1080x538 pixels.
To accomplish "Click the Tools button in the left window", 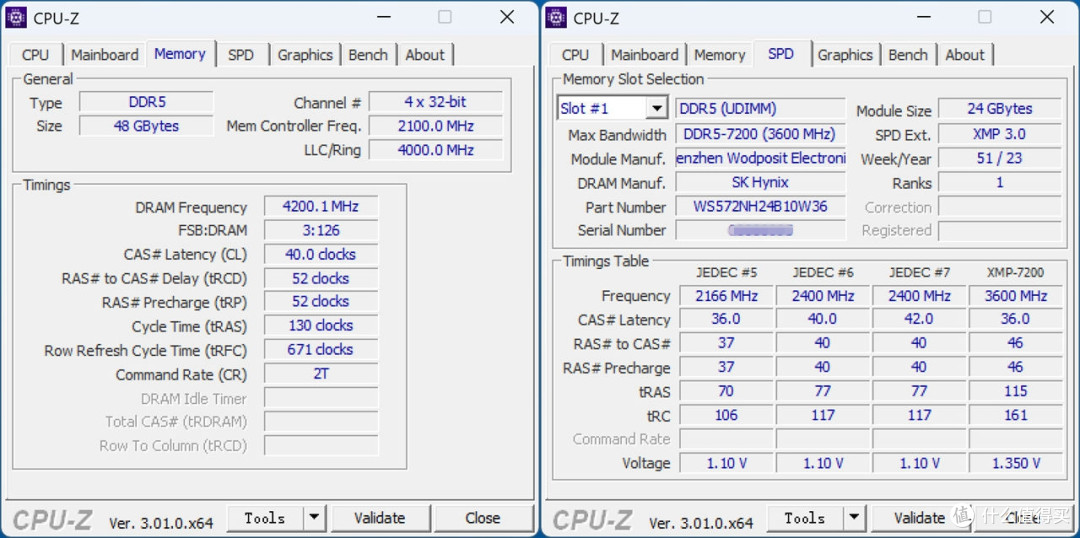I will 265,518.
